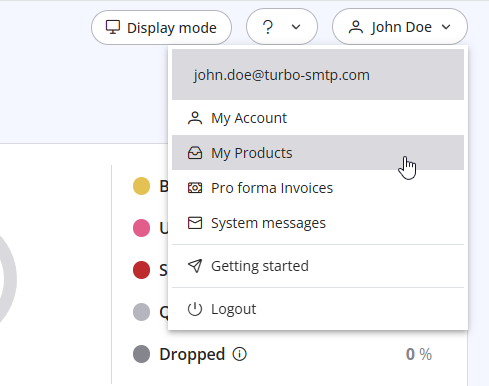Open the Display mode button
The image size is (489, 386).
tap(161, 27)
